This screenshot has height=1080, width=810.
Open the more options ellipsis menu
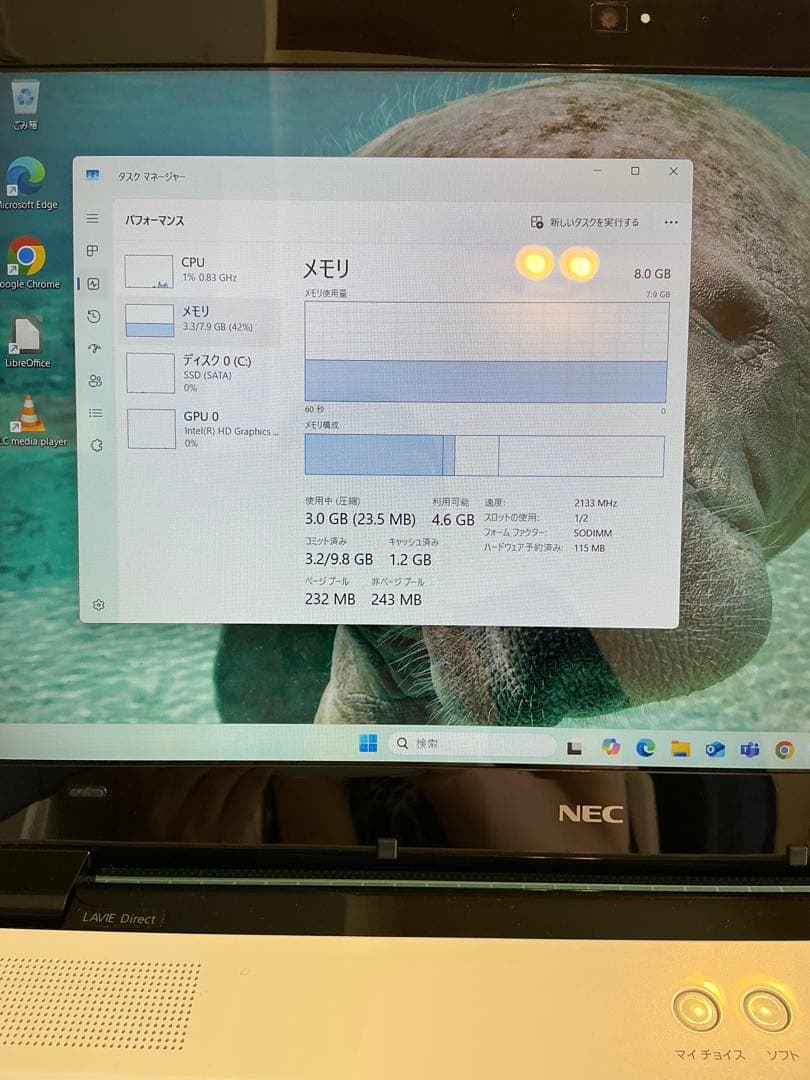point(671,222)
